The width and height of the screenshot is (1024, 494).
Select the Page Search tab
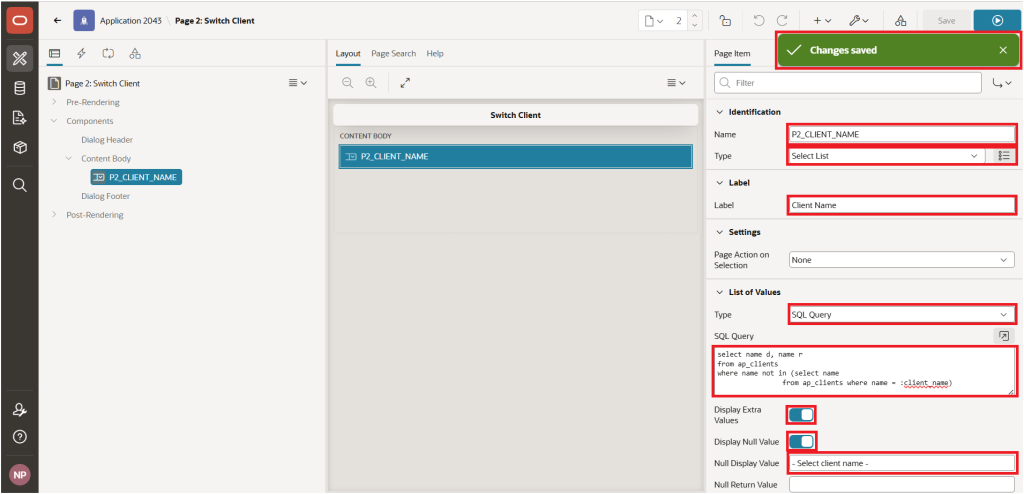(393, 54)
